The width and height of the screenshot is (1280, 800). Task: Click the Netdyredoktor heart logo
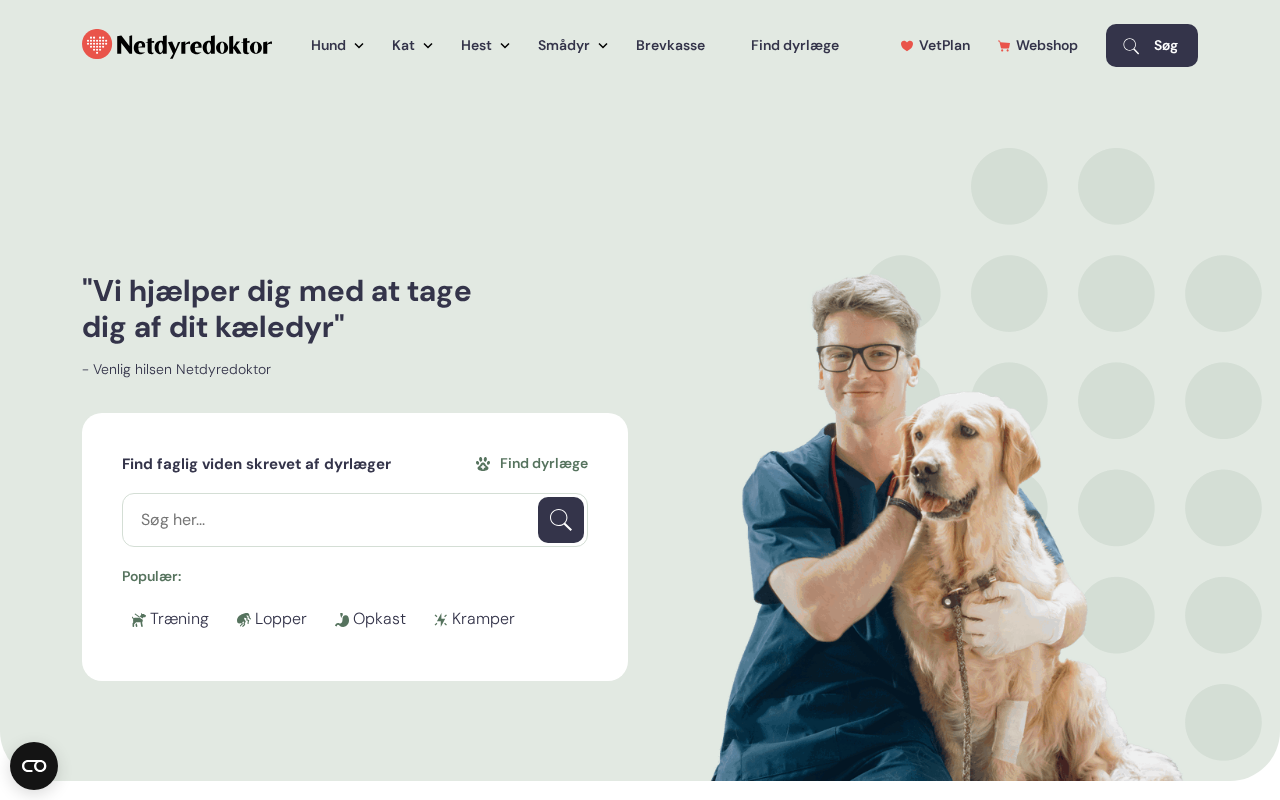pos(97,44)
